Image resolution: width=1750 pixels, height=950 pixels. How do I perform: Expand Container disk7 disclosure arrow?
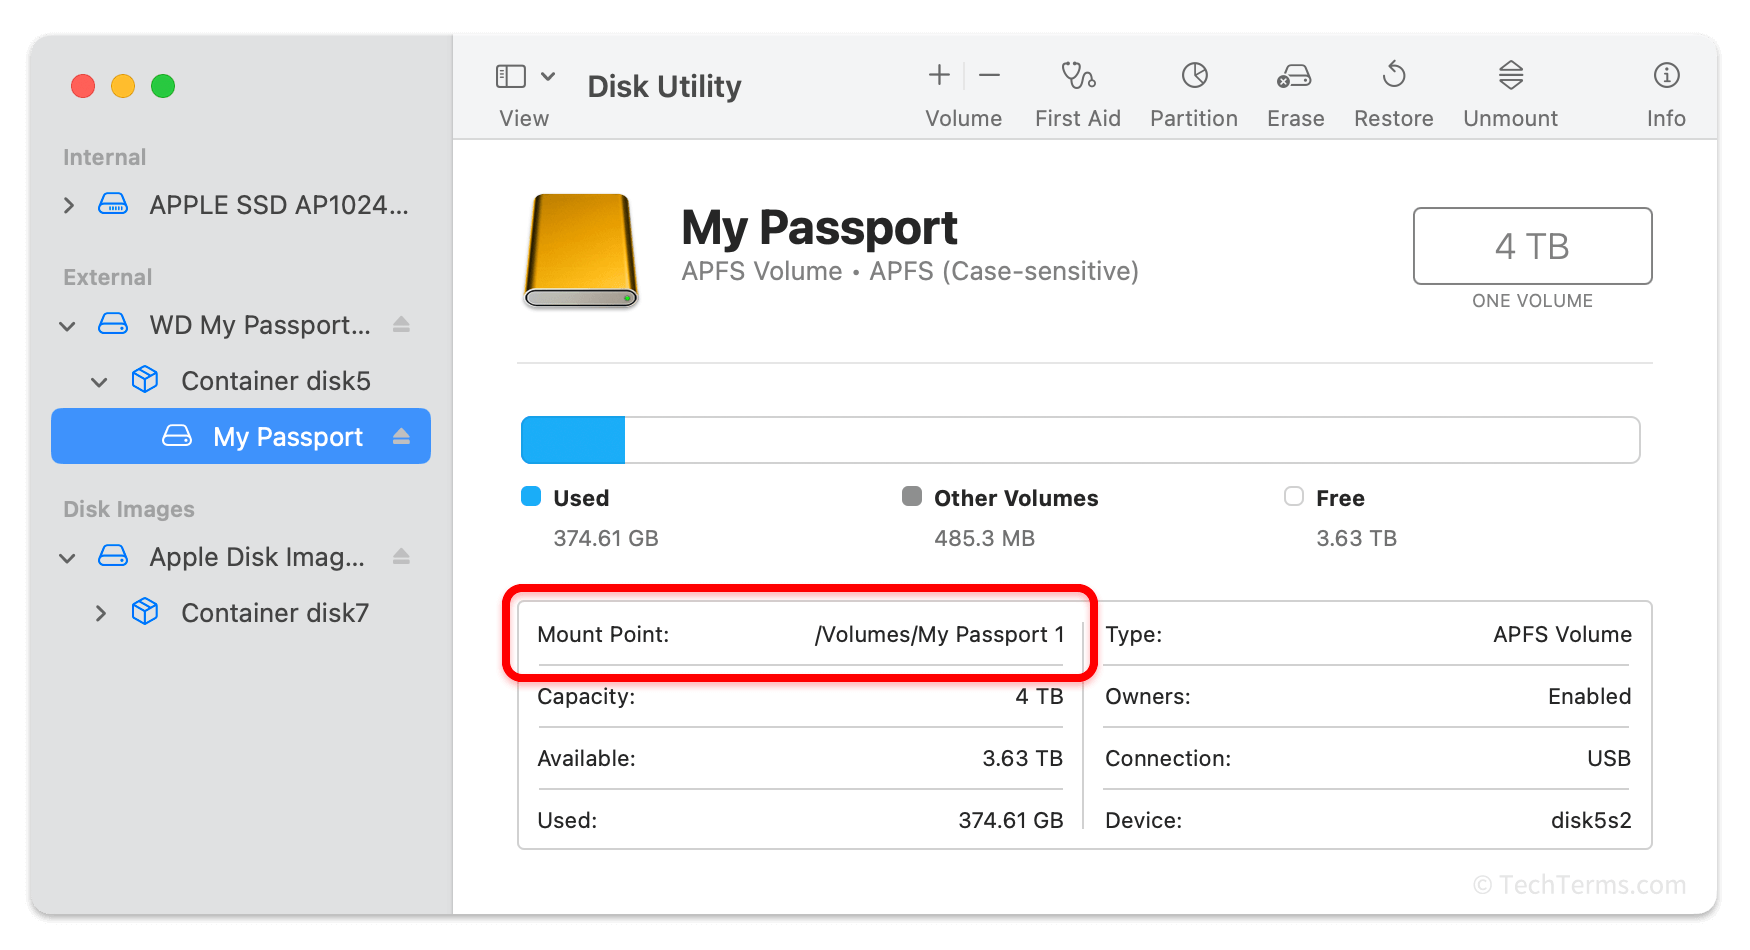(100, 613)
